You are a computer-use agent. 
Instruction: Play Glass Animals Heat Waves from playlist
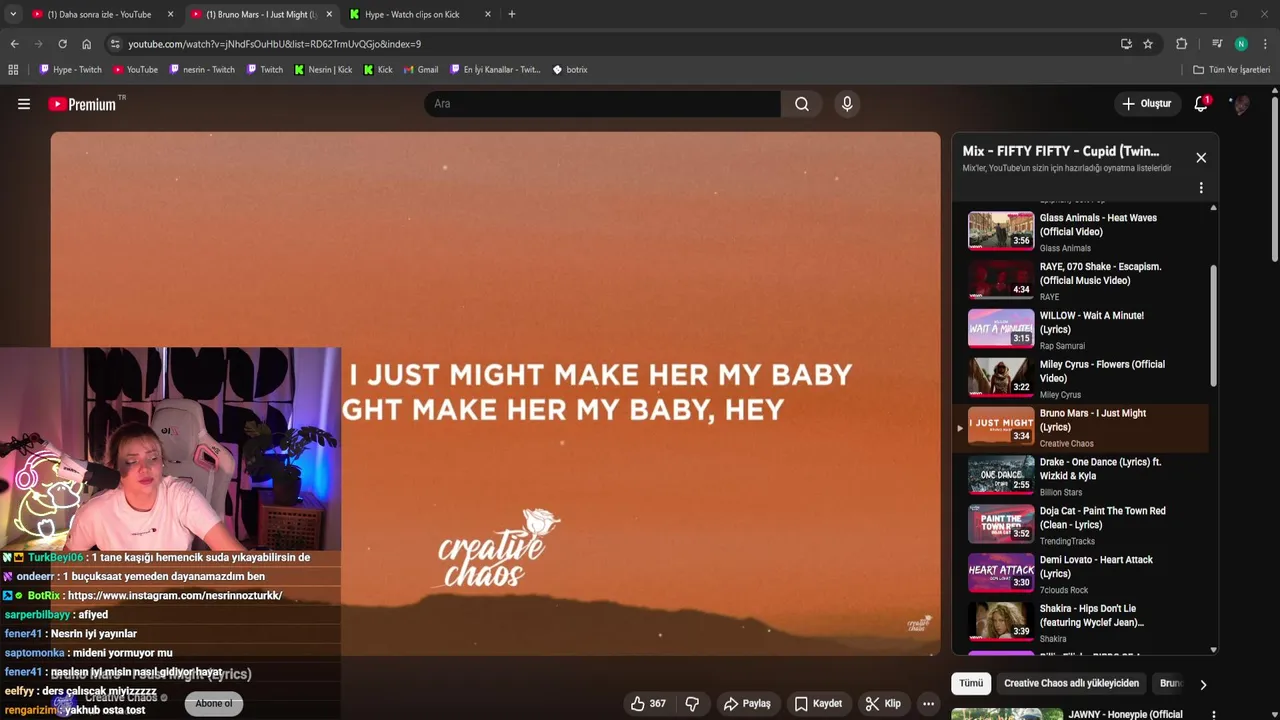(x=1080, y=231)
